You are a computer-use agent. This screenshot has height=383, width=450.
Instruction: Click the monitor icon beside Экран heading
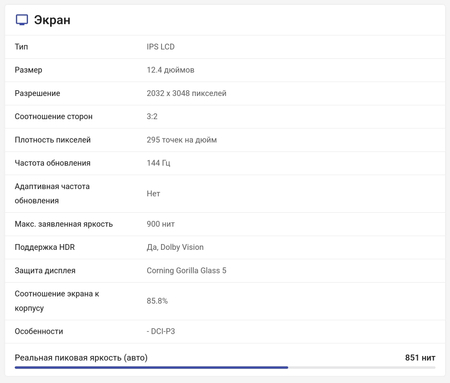[x=22, y=20]
